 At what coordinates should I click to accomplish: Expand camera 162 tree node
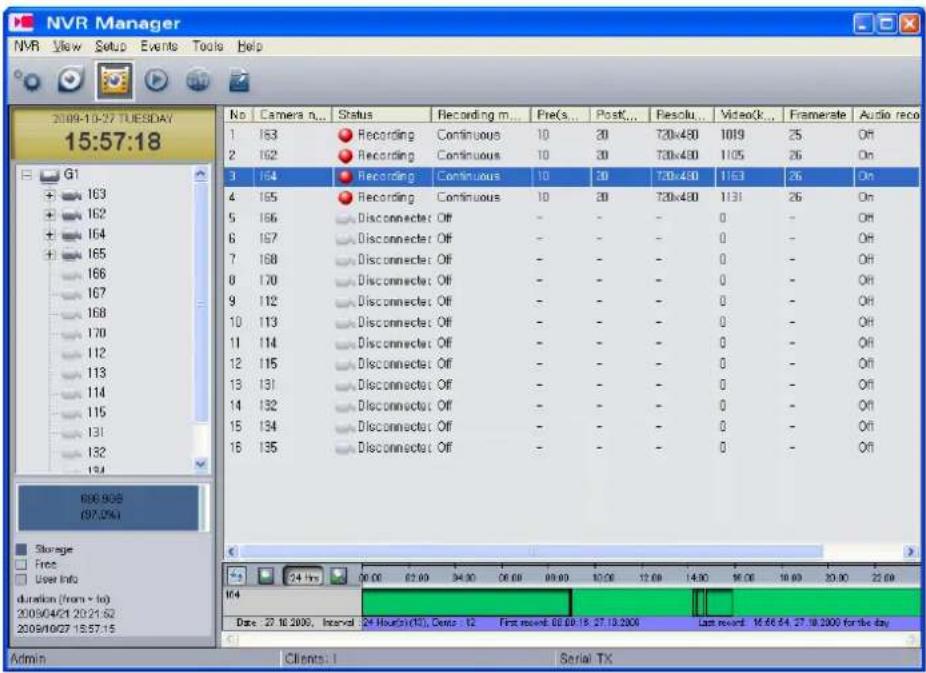[x=50, y=215]
